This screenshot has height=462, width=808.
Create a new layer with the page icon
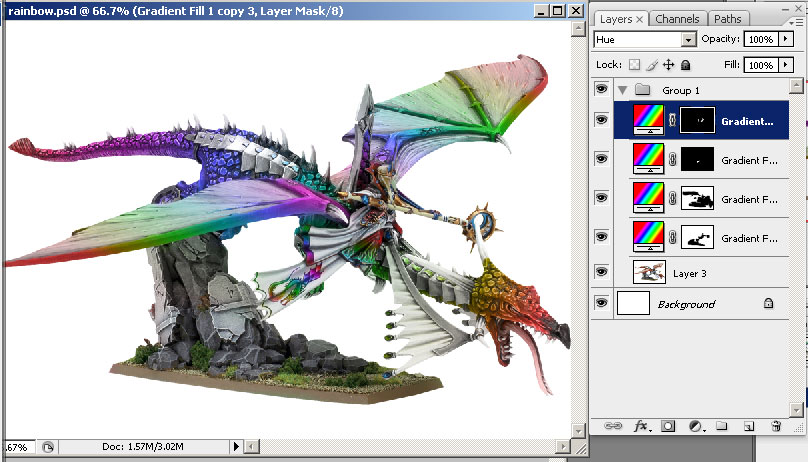(749, 426)
